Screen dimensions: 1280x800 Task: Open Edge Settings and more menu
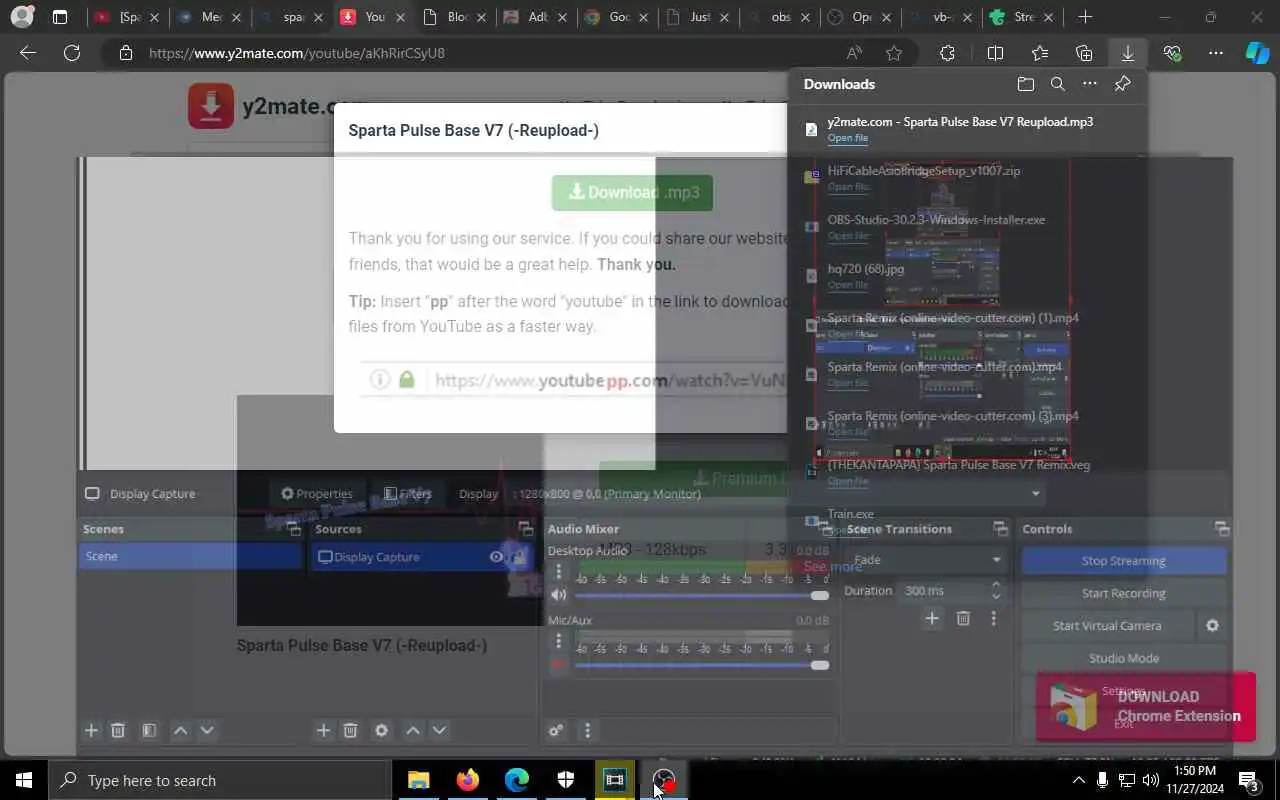1215,53
